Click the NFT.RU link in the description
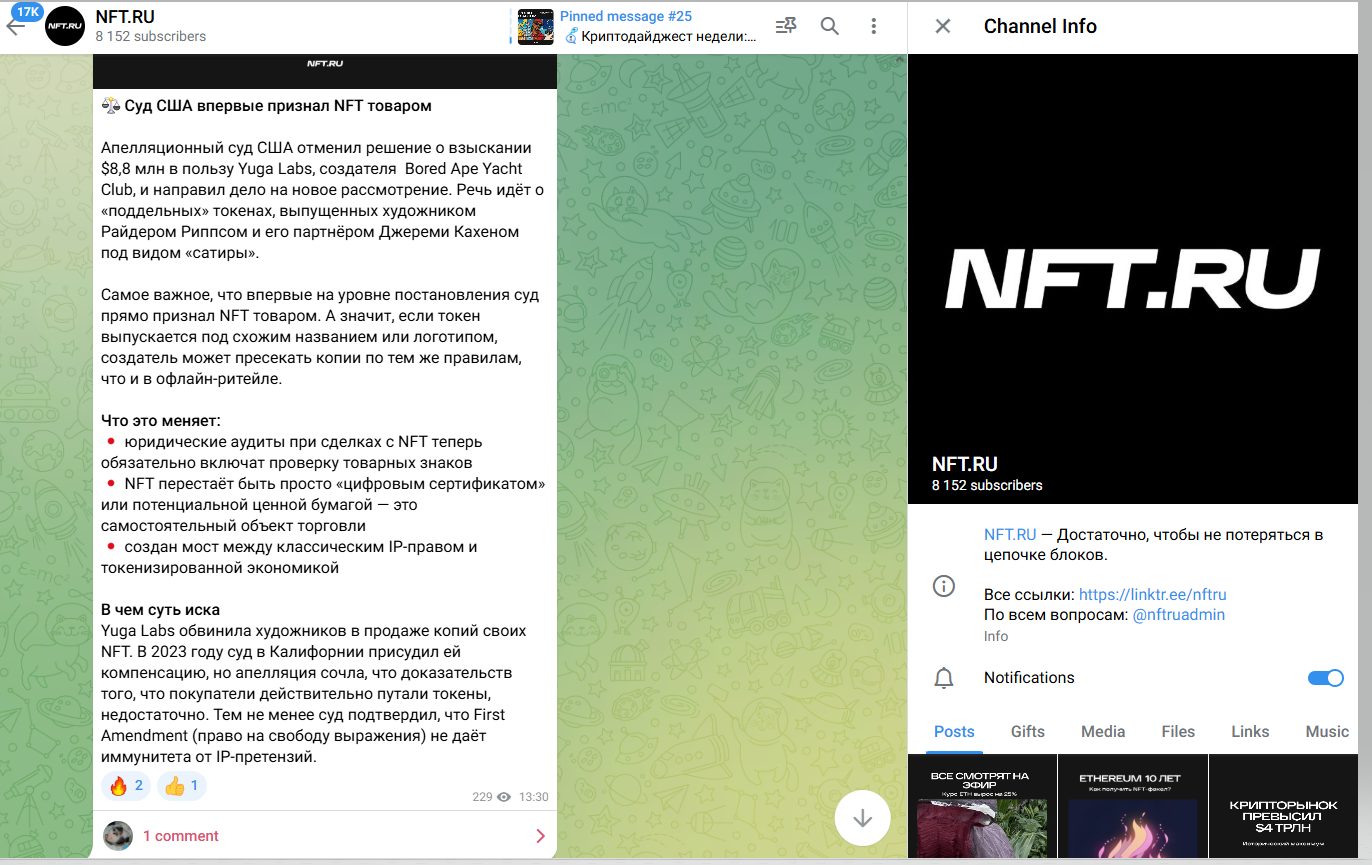The width and height of the screenshot is (1372, 865). [1010, 535]
